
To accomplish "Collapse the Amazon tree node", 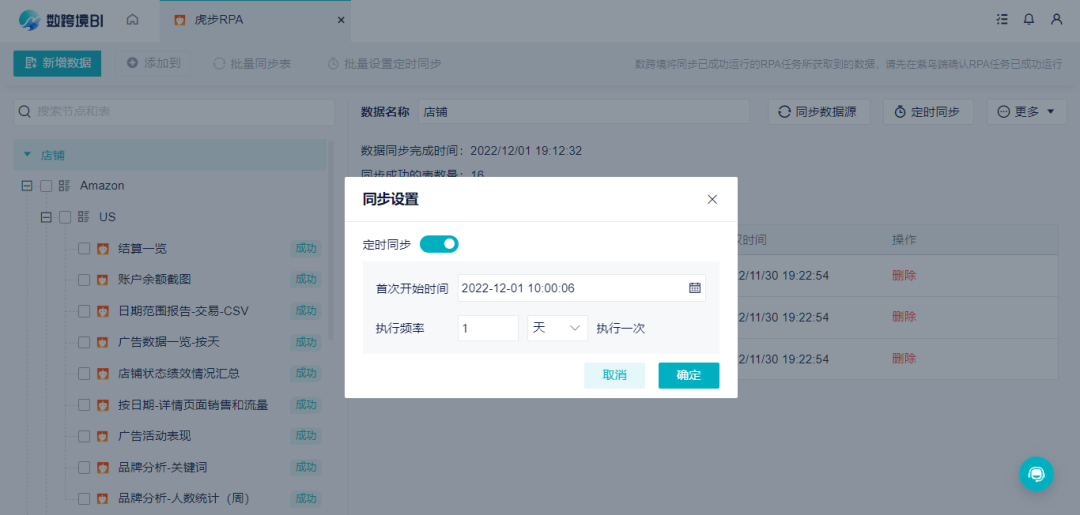I will point(27,186).
